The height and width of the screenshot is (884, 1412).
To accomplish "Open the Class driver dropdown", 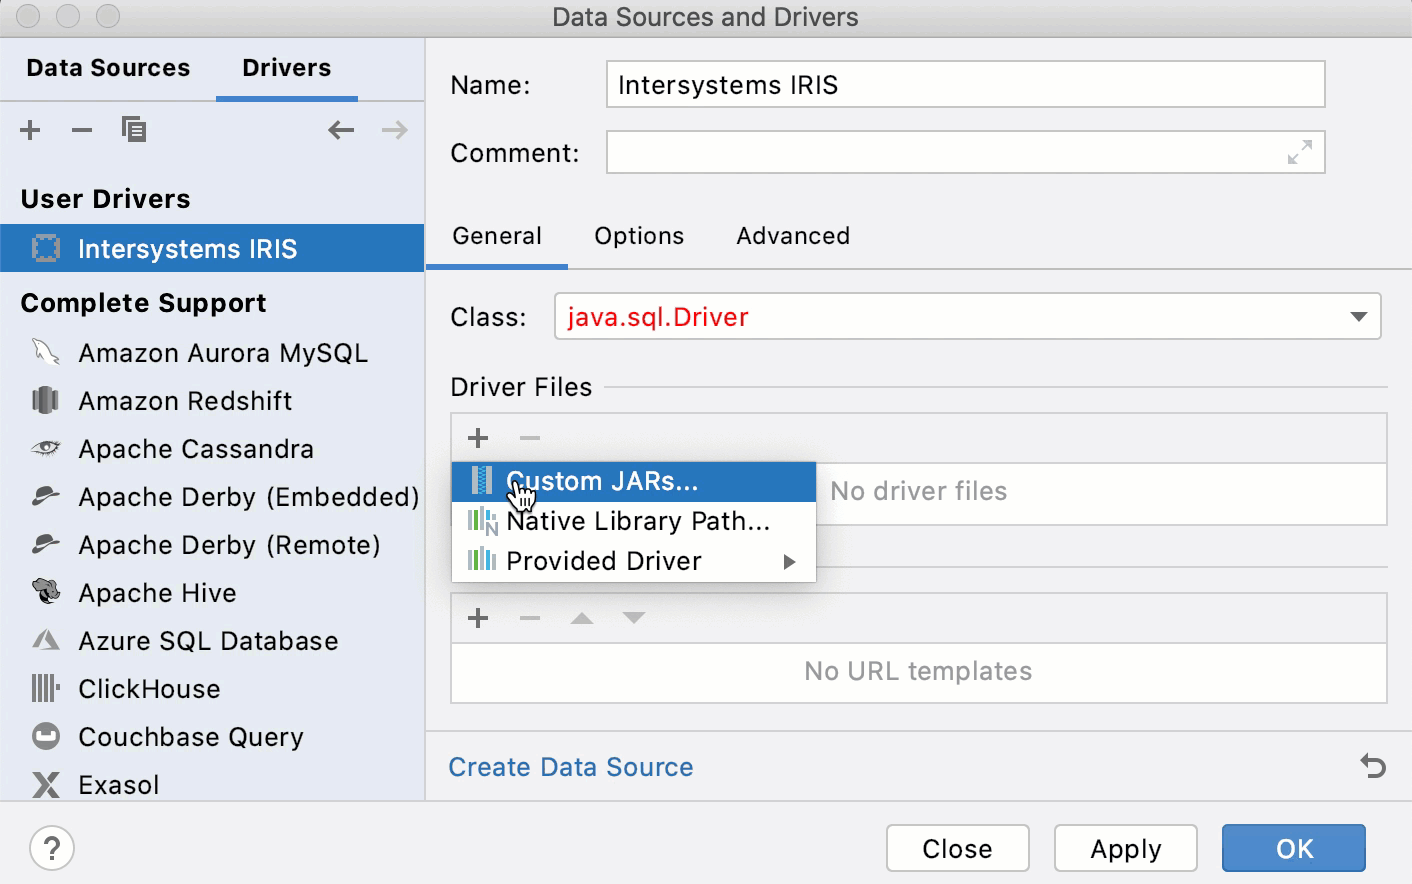I will coord(1357,316).
